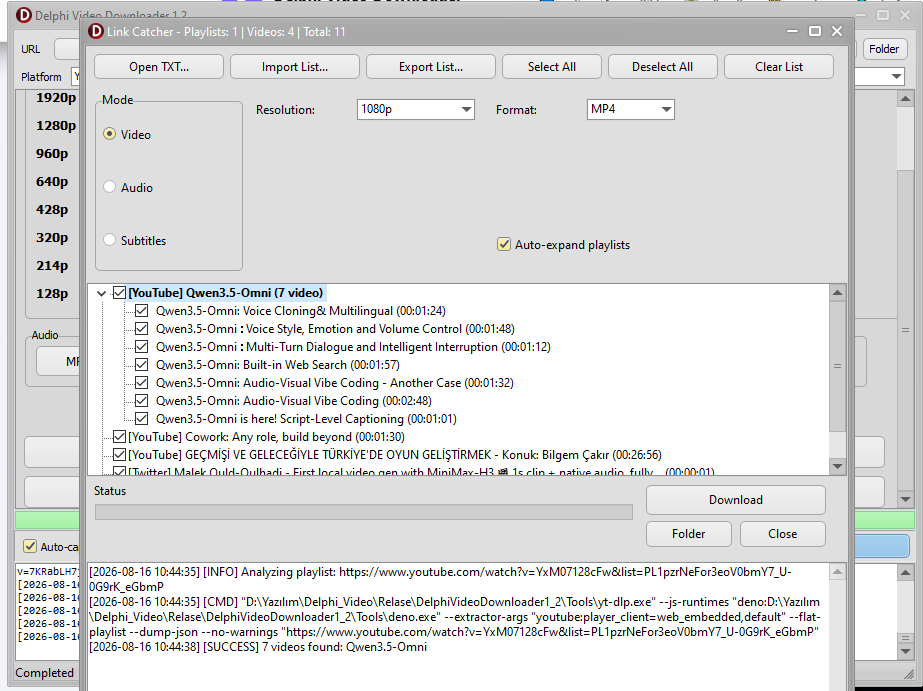This screenshot has width=923, height=691.
Task: Uncheck GEÇMİŞİ VE GELECEĞİYLE TÜRKİYE'DE video checkbox
Action: coord(119,454)
